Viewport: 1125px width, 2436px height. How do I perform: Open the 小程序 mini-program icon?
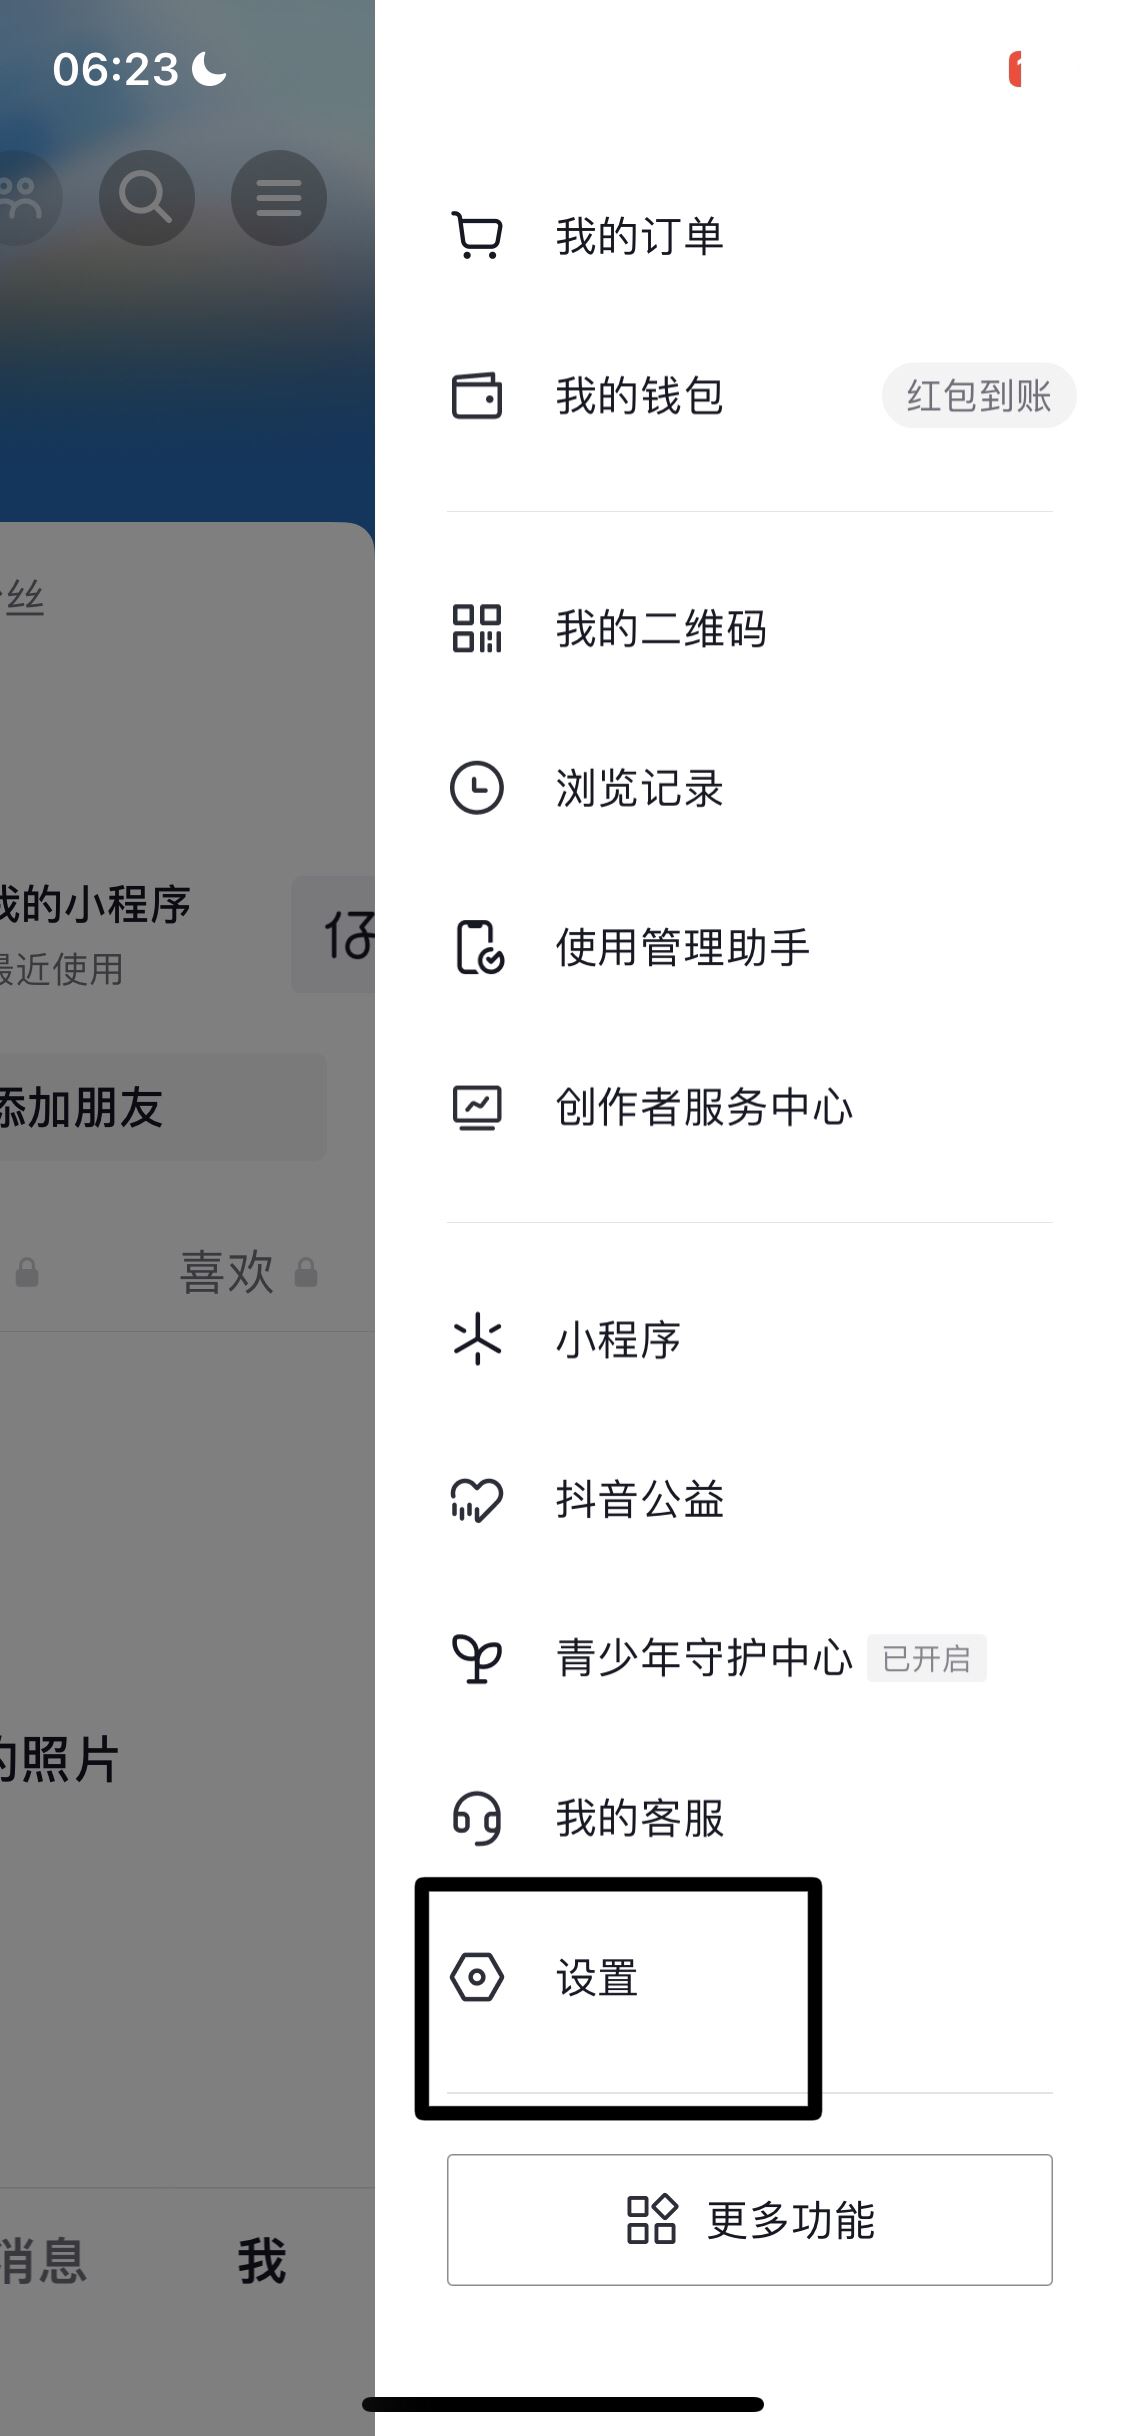click(478, 1341)
